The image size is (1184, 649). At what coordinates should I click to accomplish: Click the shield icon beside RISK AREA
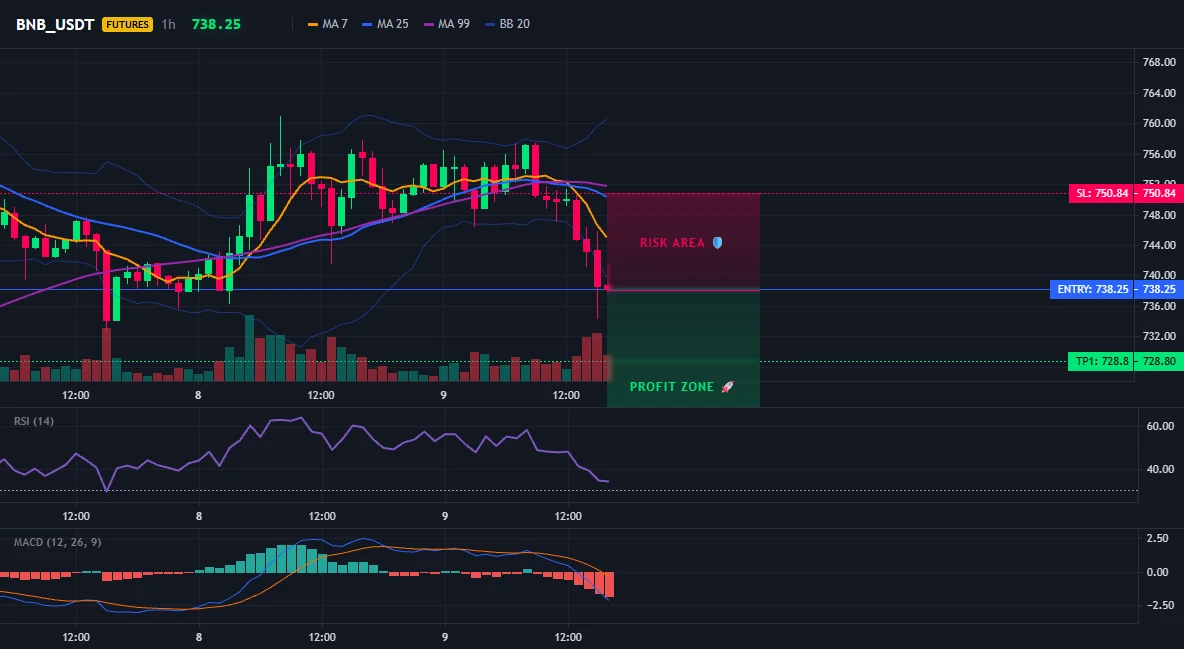point(717,243)
